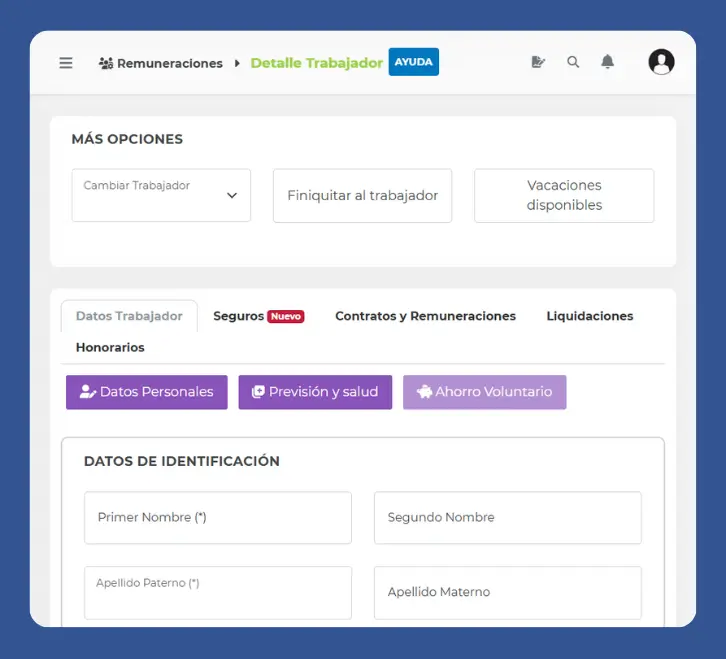The height and width of the screenshot is (659, 726).
Task: Select the Liquidaciones tab
Action: (589, 316)
